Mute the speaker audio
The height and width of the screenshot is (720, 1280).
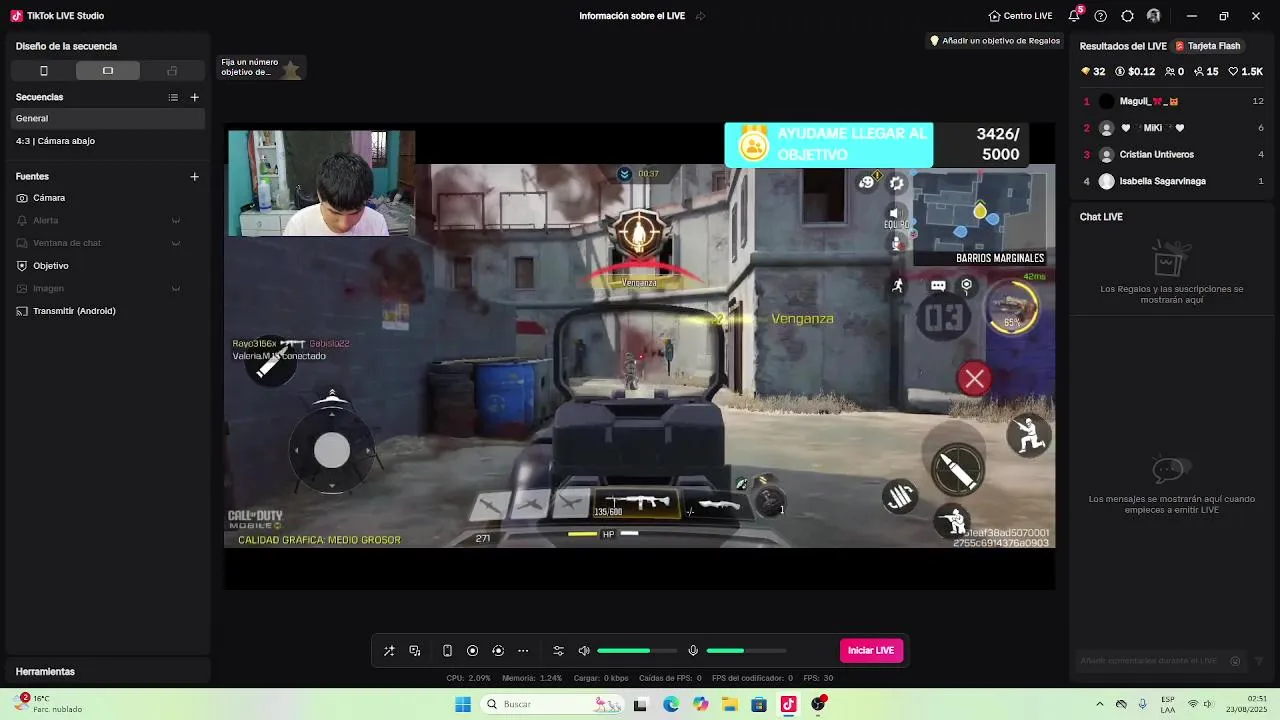click(584, 651)
